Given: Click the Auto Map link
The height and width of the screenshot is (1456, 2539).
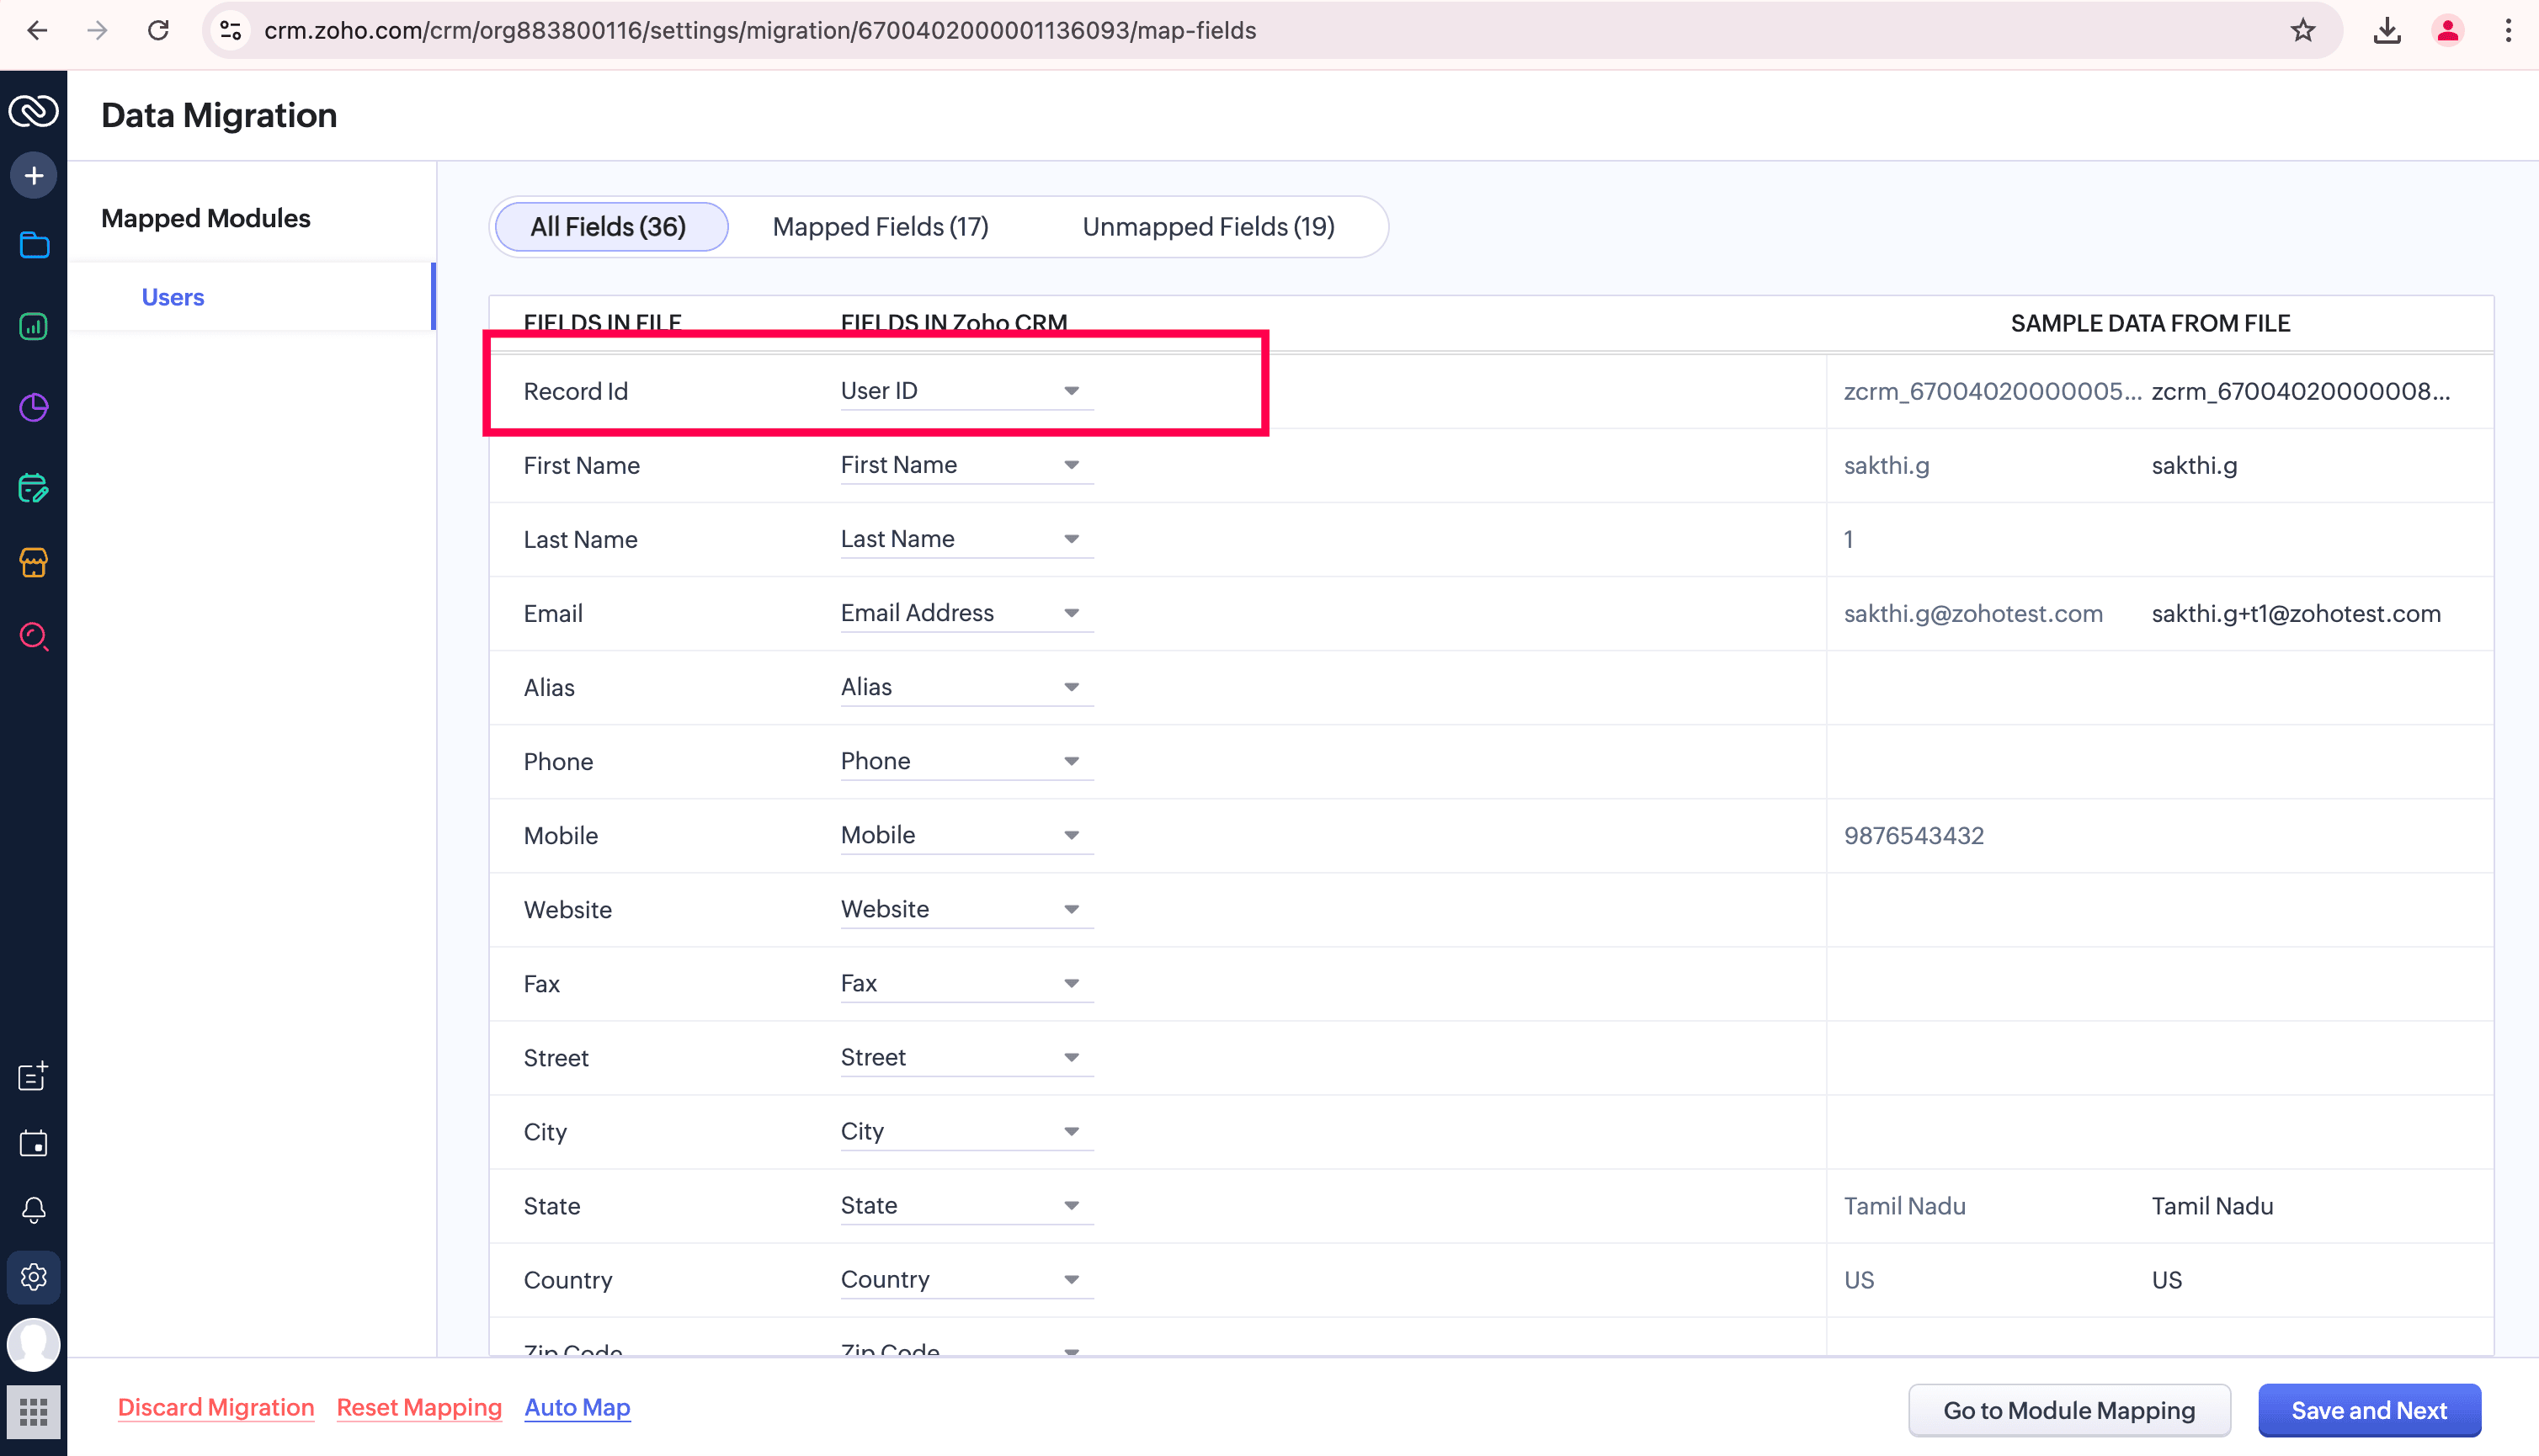Looking at the screenshot, I should [577, 1407].
